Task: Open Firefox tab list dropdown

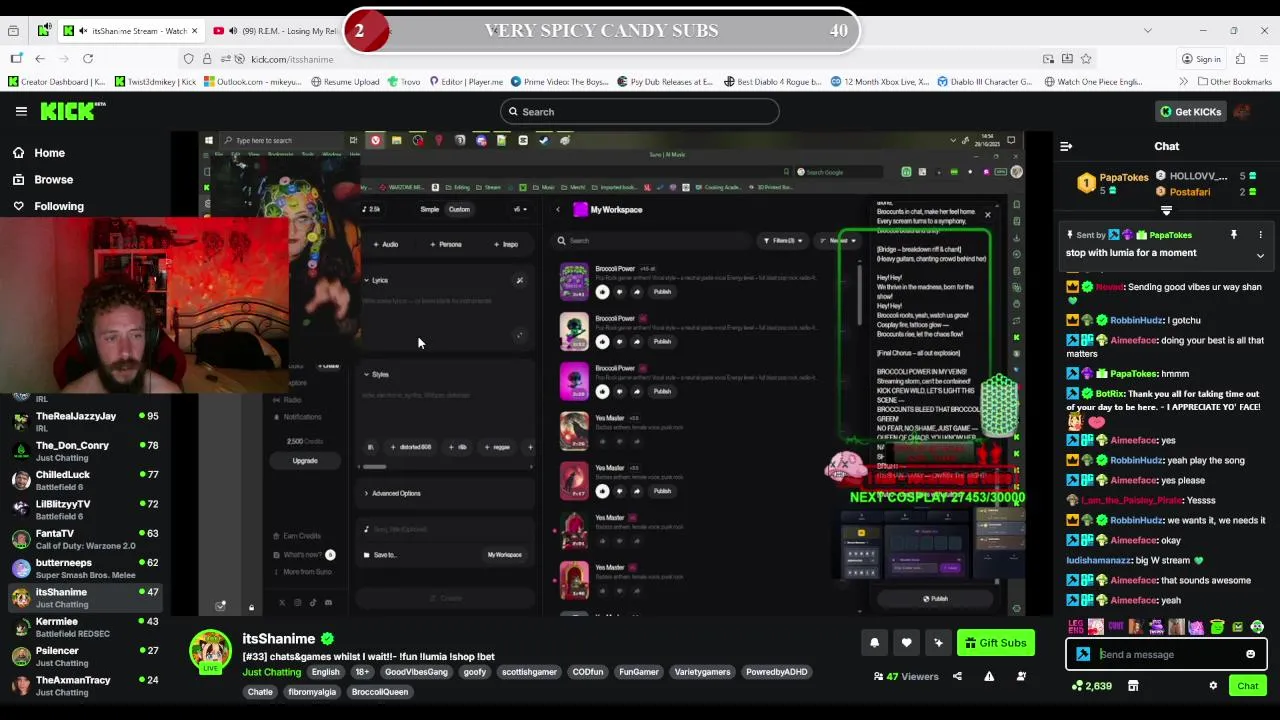Action: 1147,31
